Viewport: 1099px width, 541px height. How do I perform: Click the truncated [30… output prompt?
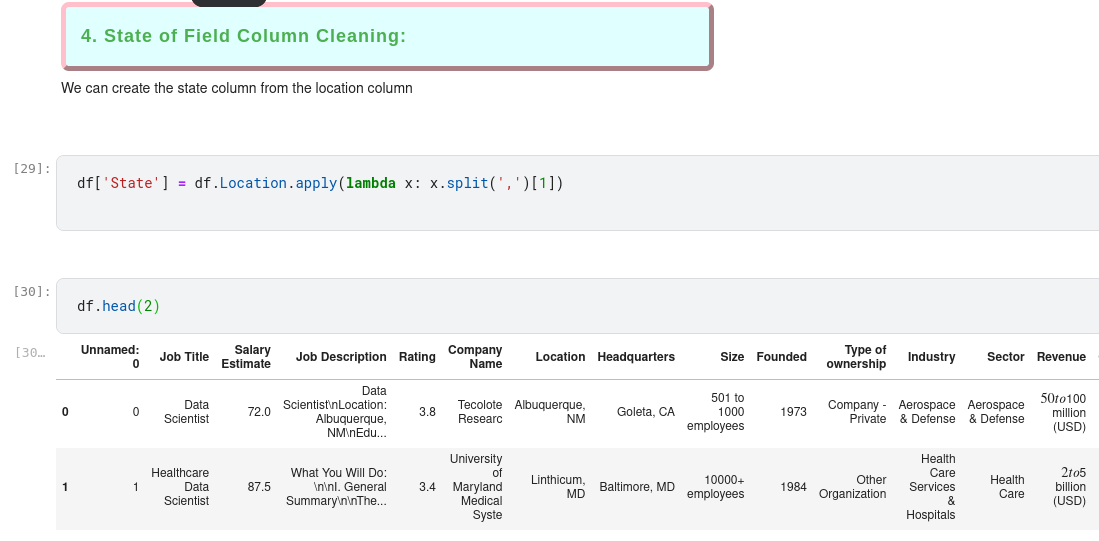pos(30,352)
